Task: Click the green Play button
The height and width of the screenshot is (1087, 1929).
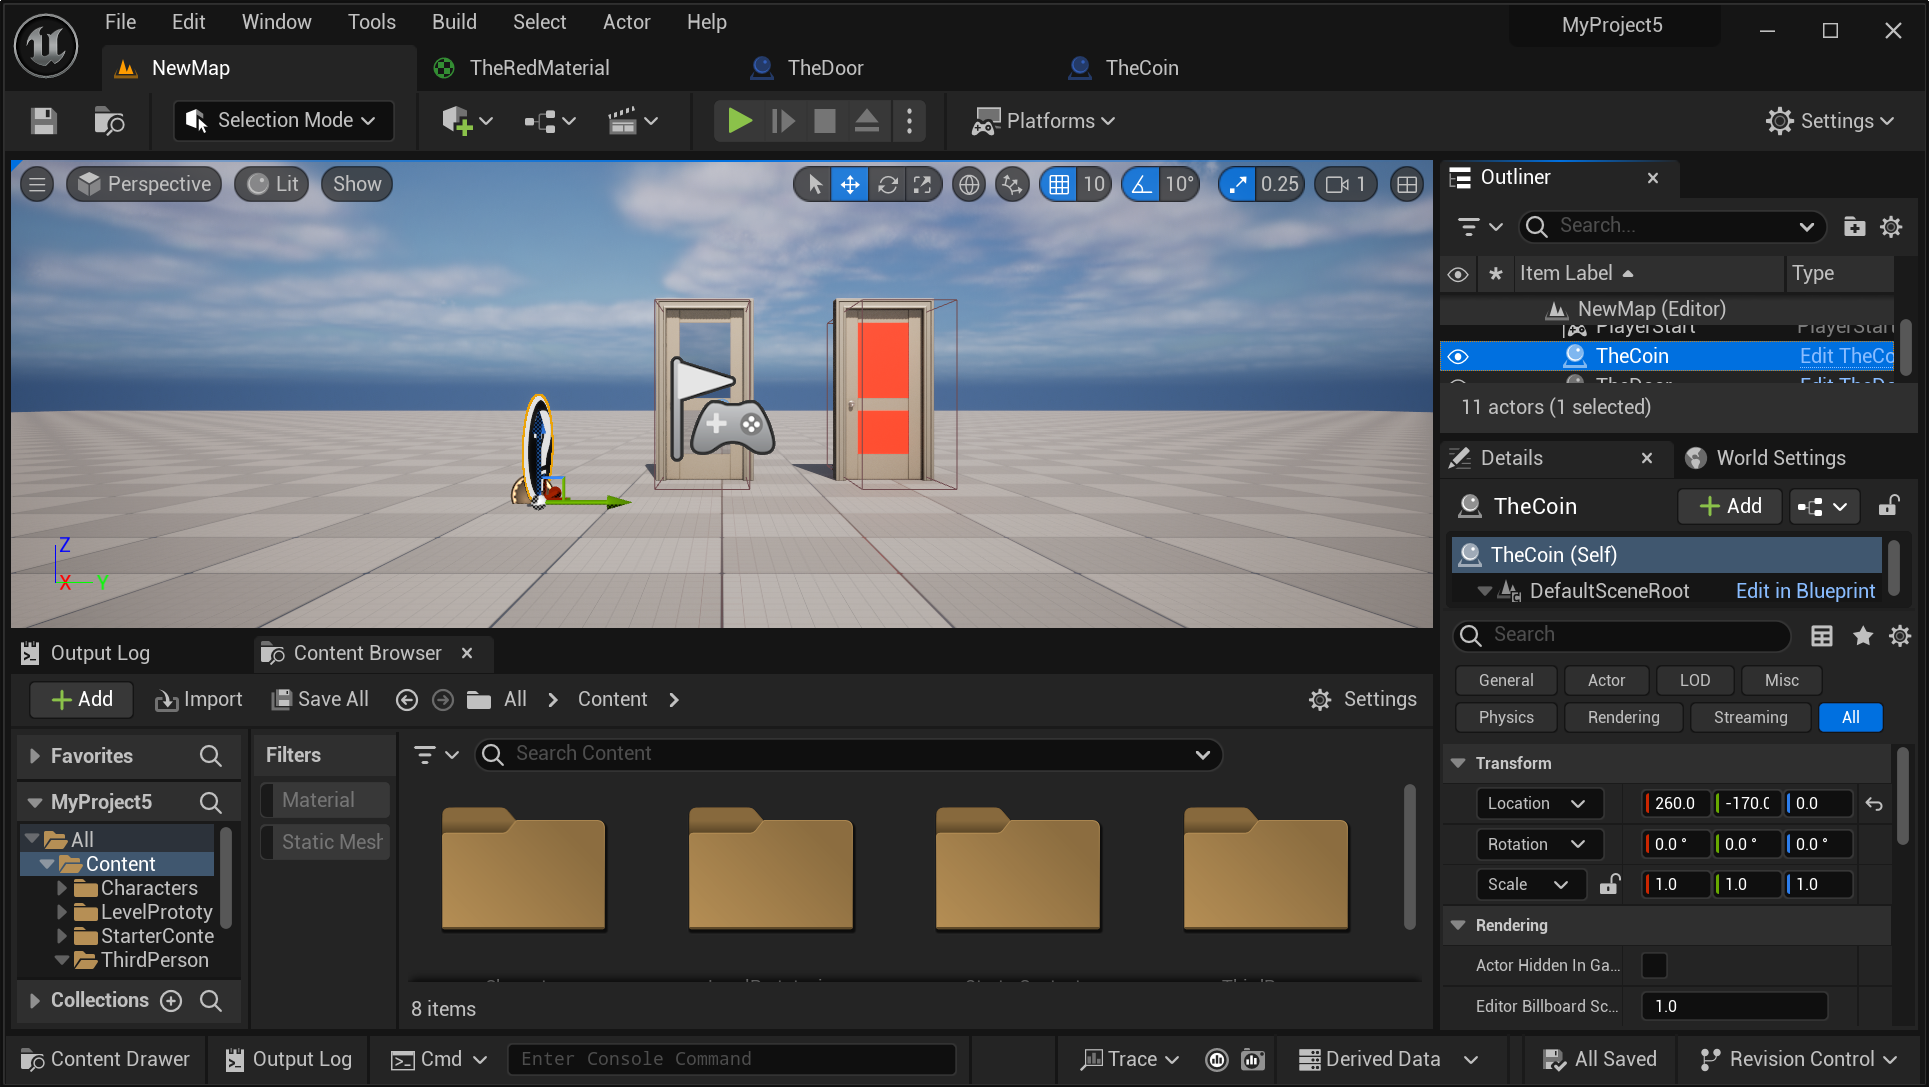Action: (740, 121)
